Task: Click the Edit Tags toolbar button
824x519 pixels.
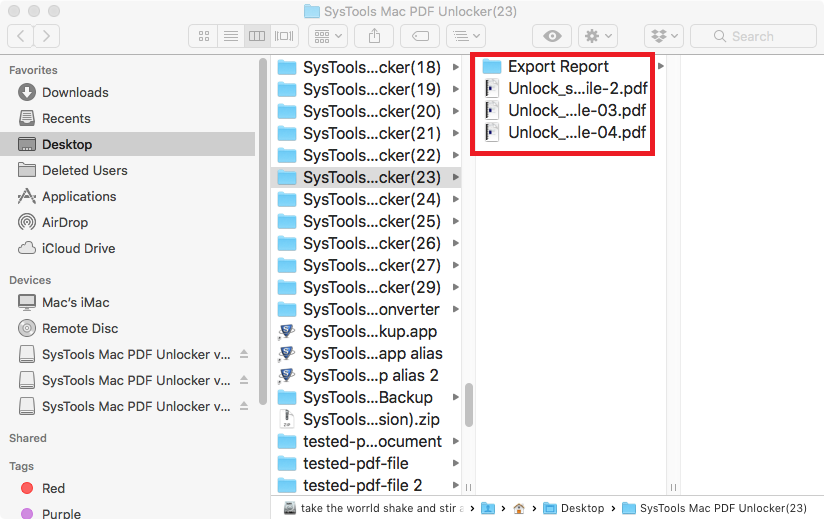Action: [420, 36]
